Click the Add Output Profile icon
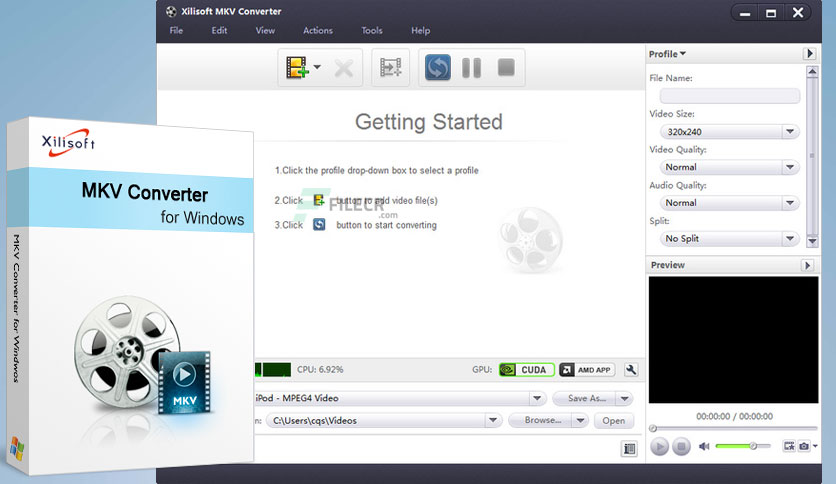Screen dimensions: 836x484 [391, 68]
